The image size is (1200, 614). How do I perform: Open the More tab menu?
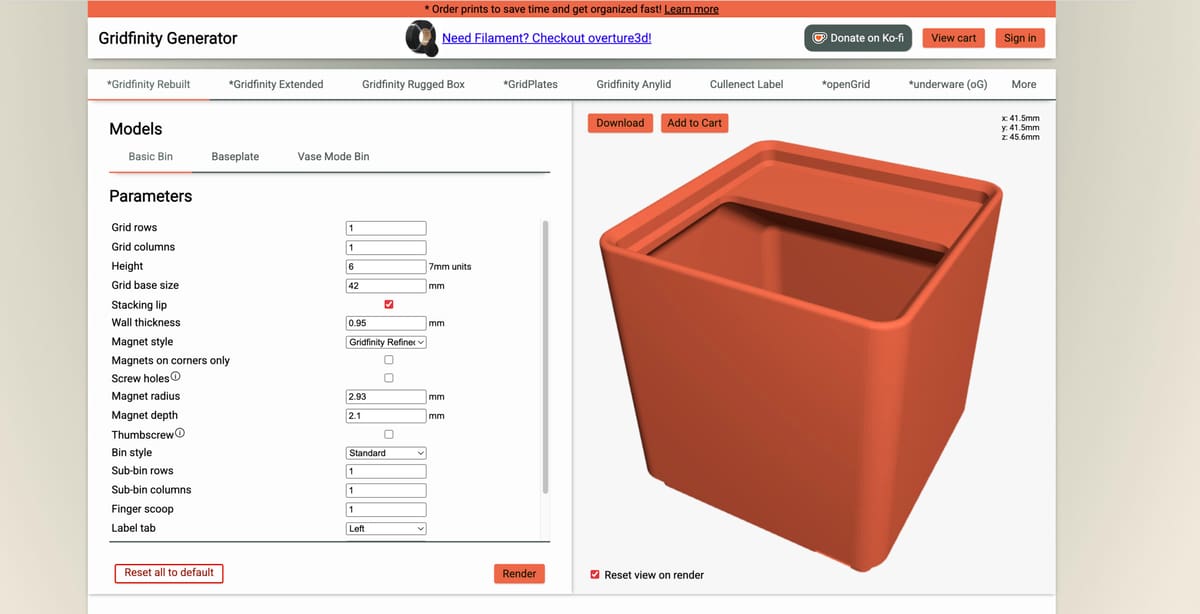[x=1024, y=84]
